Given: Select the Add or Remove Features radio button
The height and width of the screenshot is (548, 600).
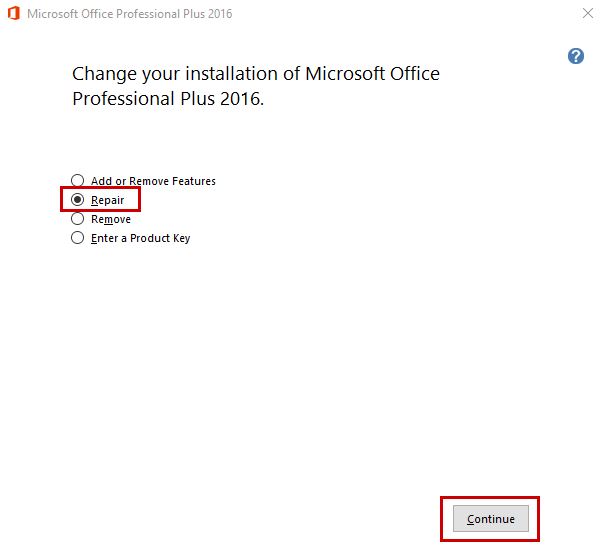Looking at the screenshot, I should click(x=77, y=181).
